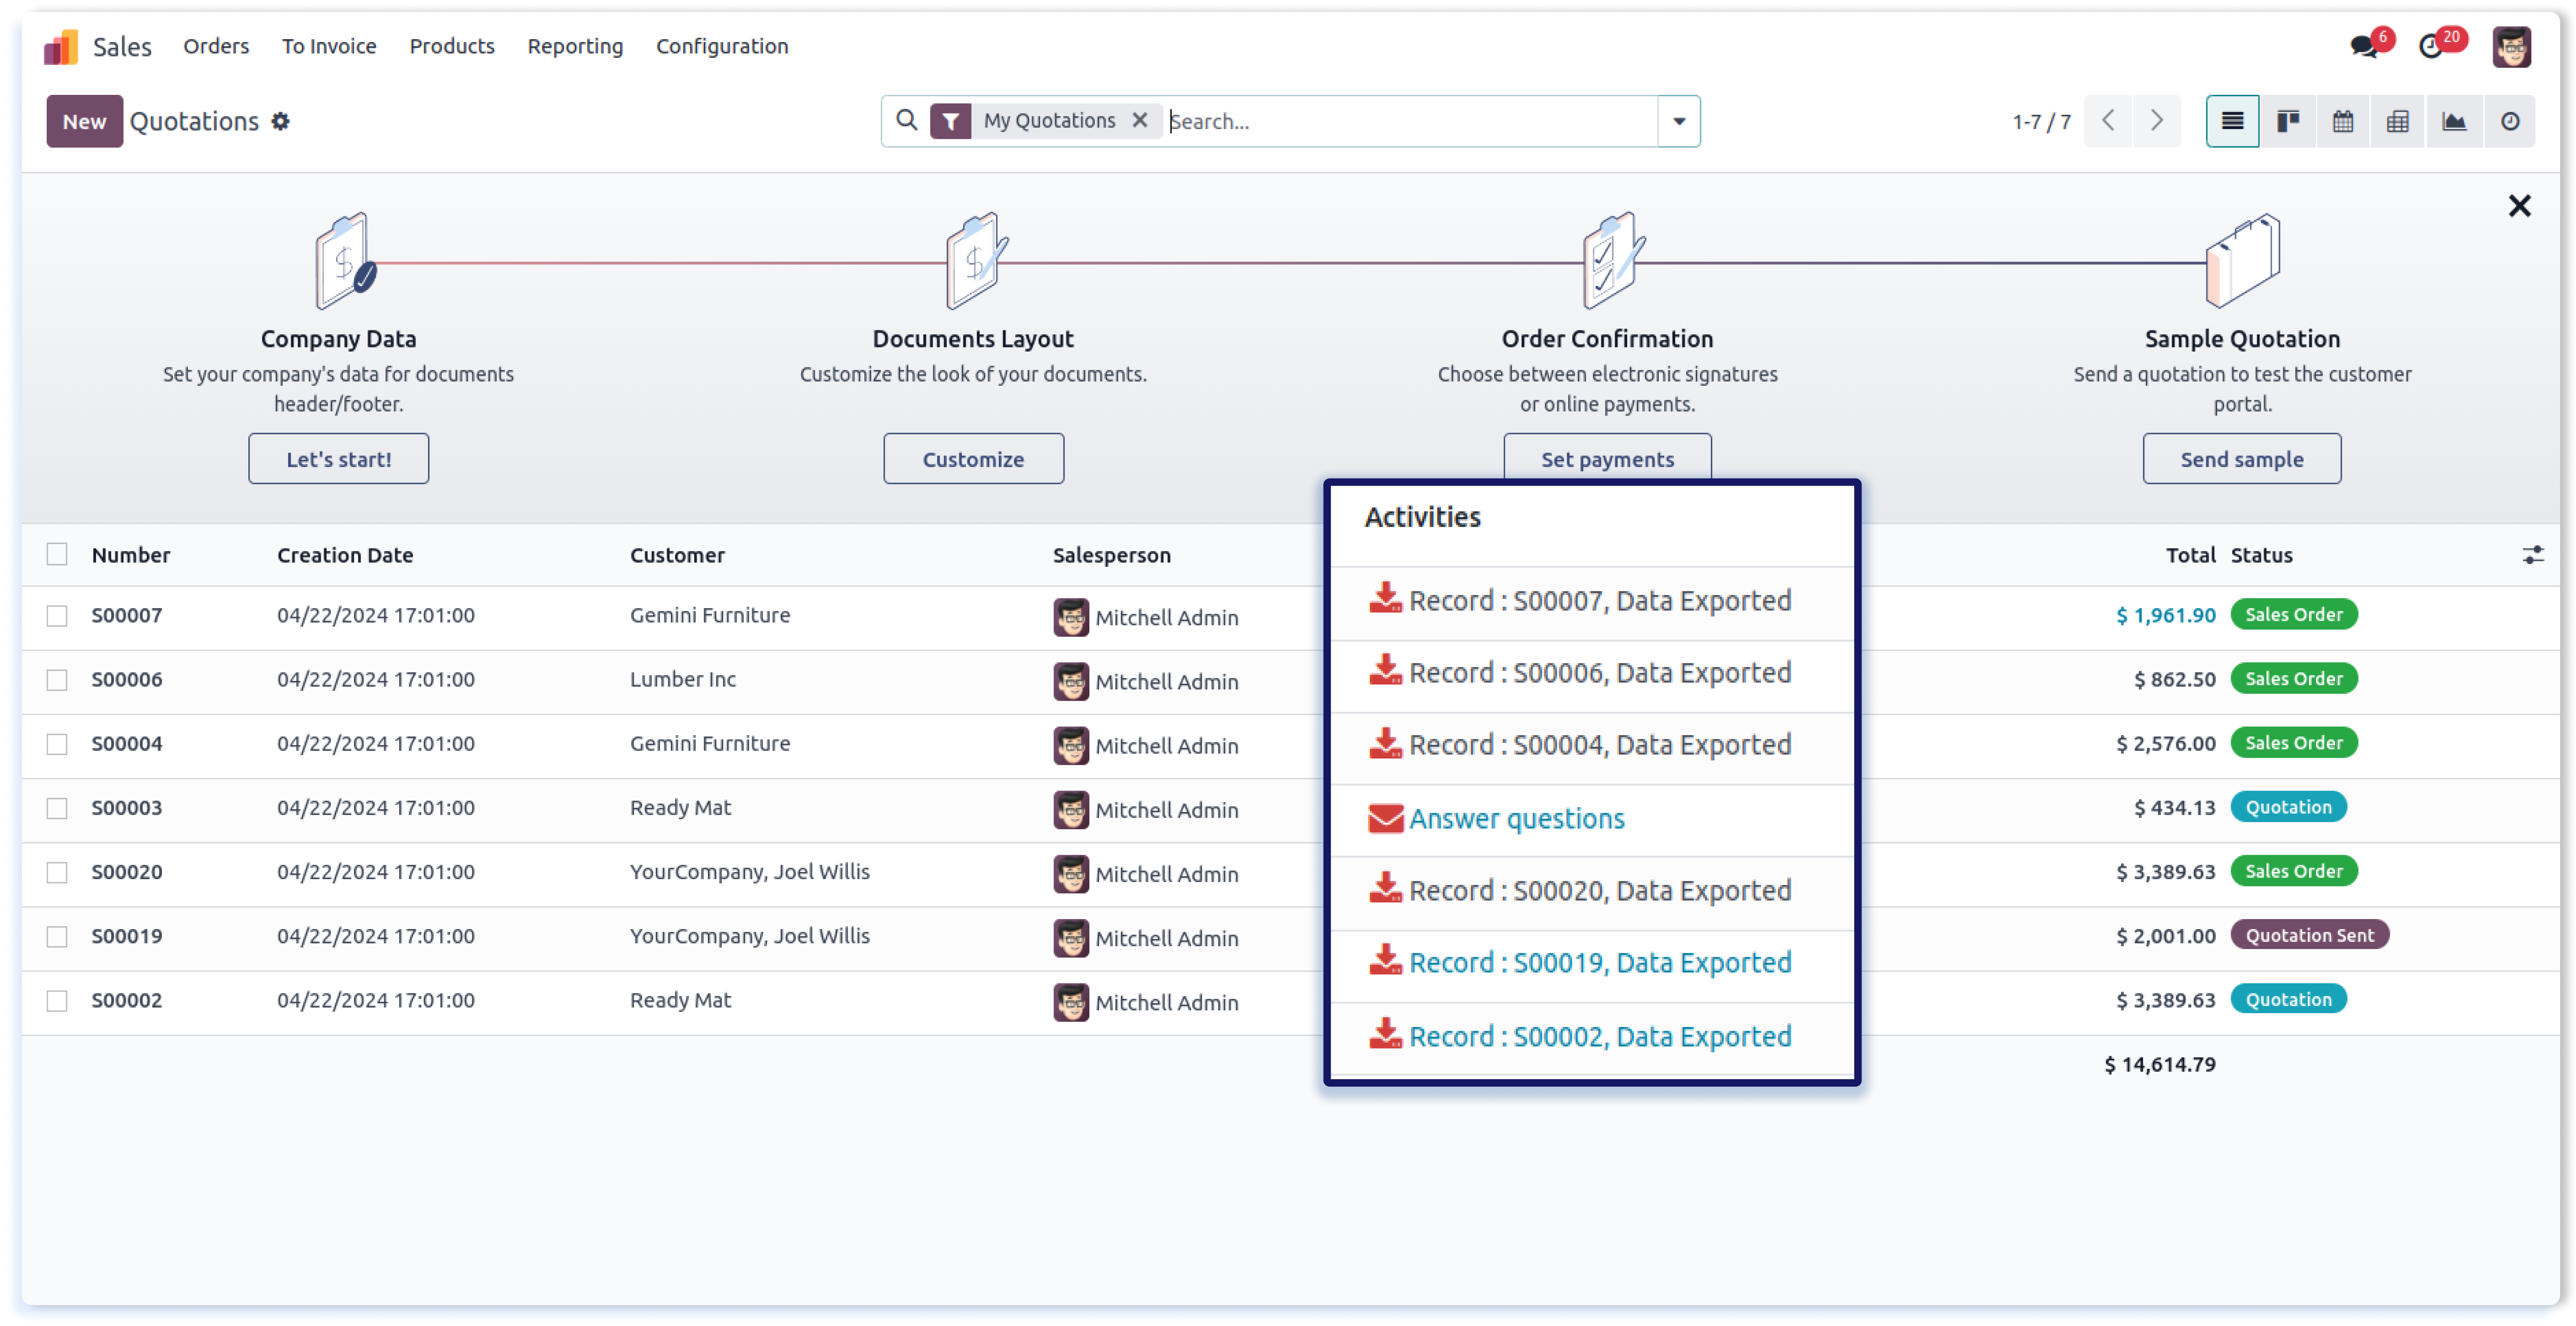Select the S00006 row checkbox
The image size is (2576, 1326).
[57, 680]
